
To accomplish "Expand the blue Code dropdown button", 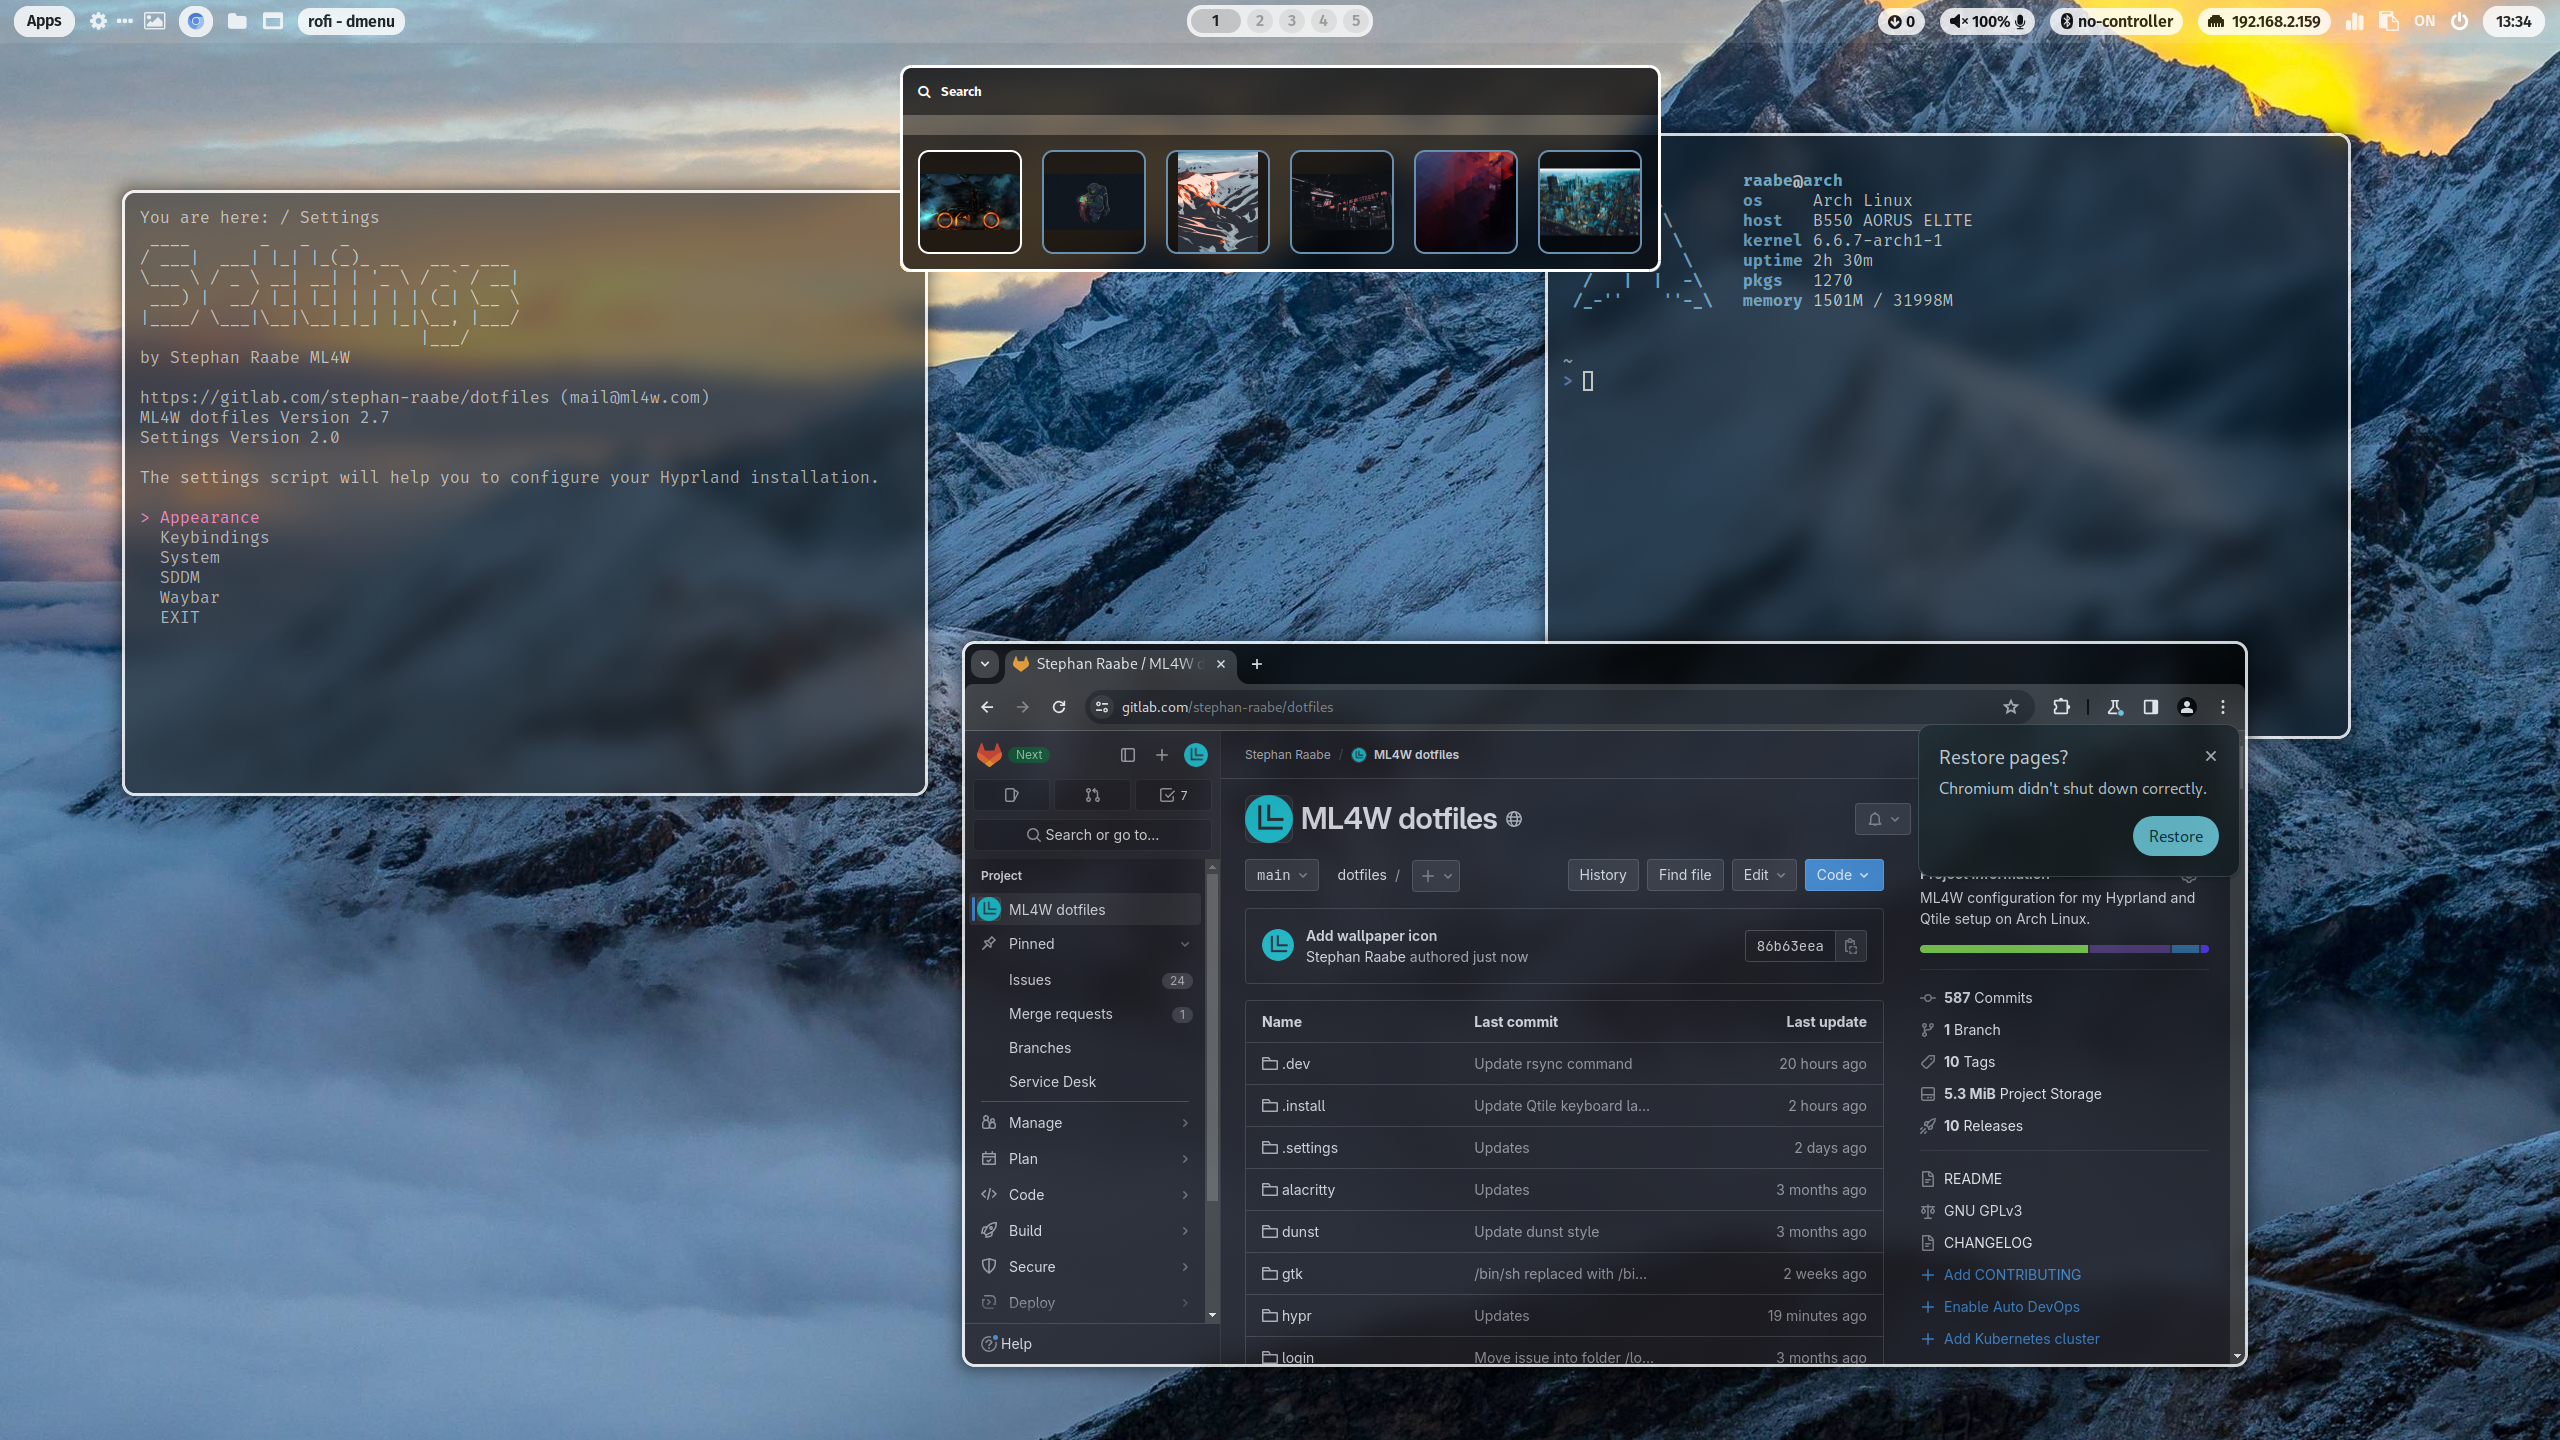I will click(x=1843, y=875).
